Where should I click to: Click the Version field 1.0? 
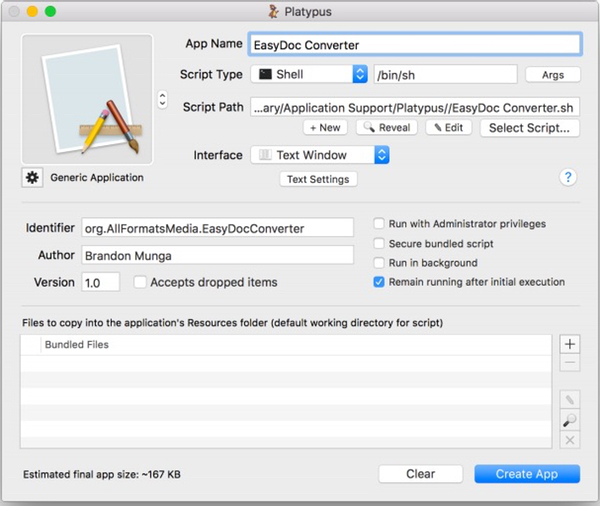[x=101, y=282]
